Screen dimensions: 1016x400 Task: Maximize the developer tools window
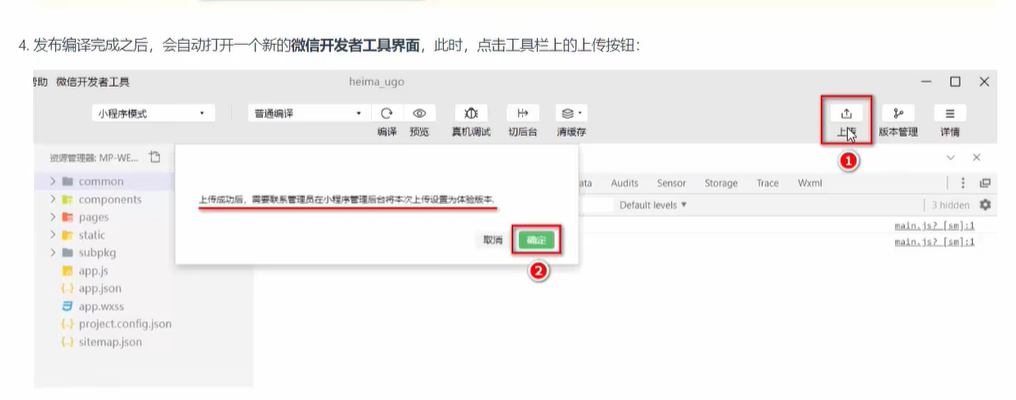tap(955, 82)
